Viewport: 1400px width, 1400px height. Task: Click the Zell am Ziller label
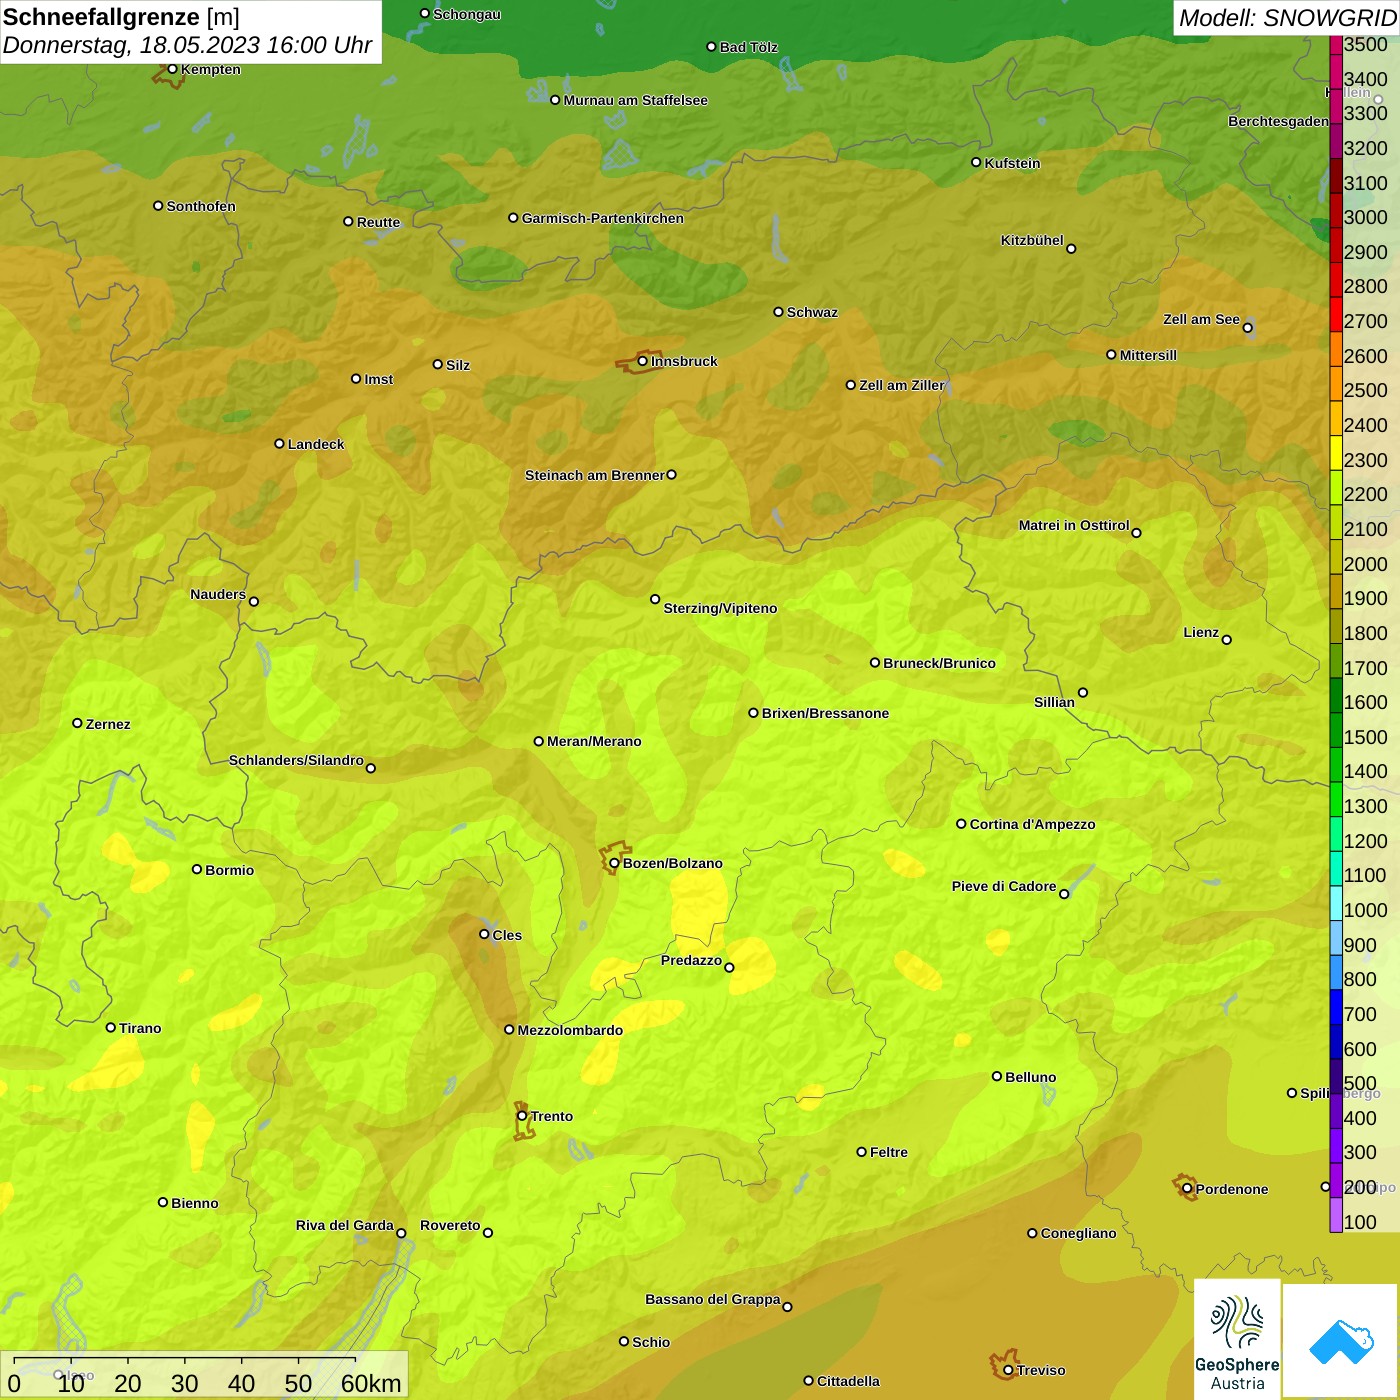(x=902, y=385)
